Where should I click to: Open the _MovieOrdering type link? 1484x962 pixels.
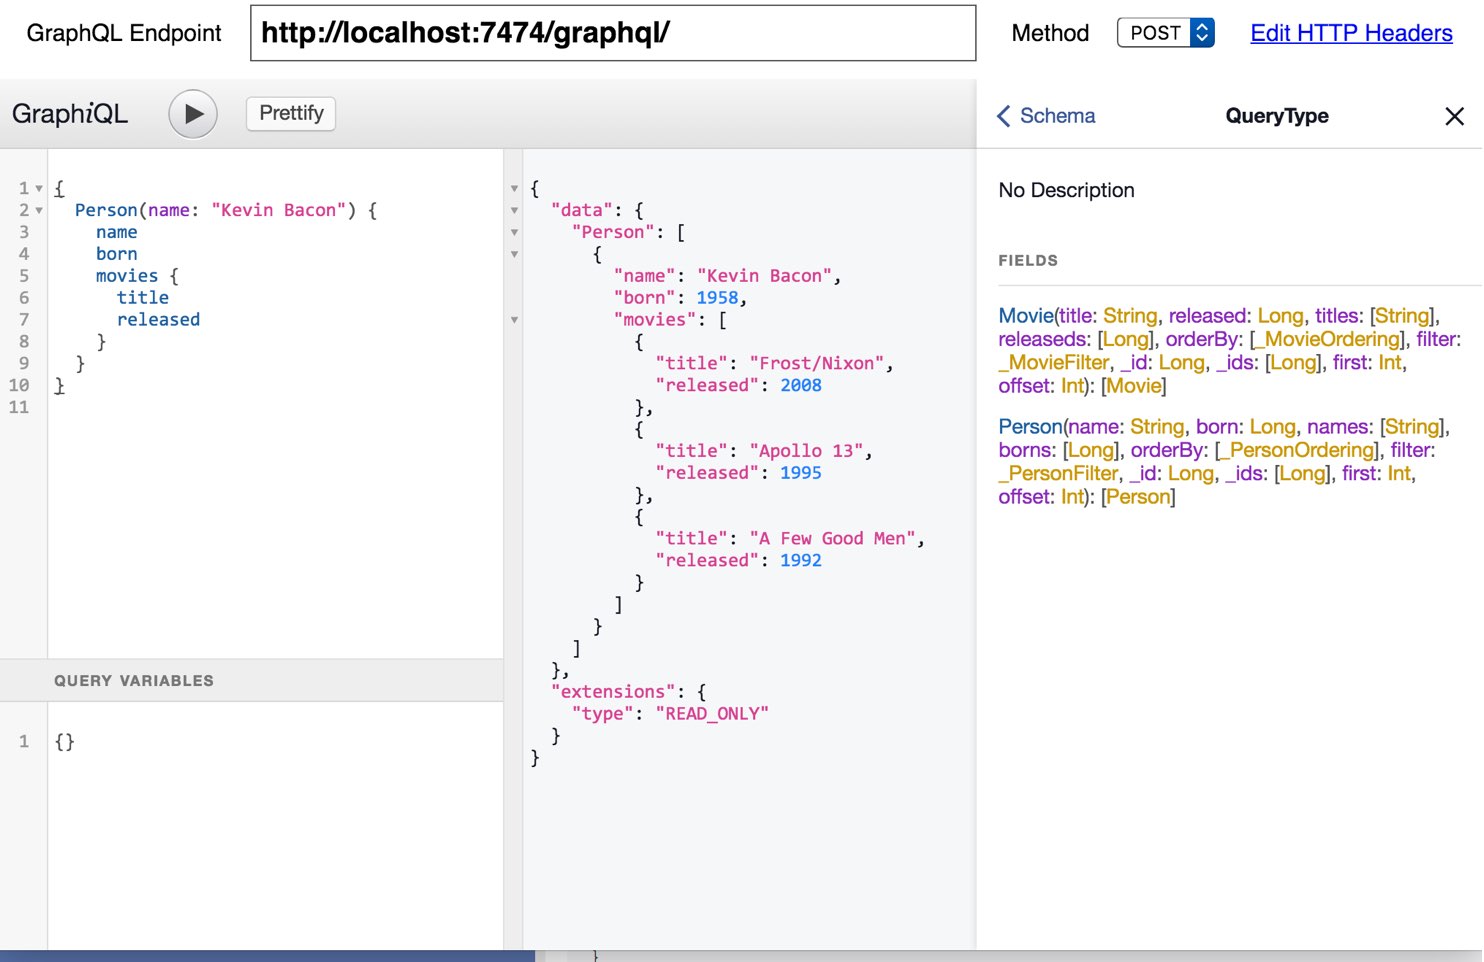pos(1328,339)
